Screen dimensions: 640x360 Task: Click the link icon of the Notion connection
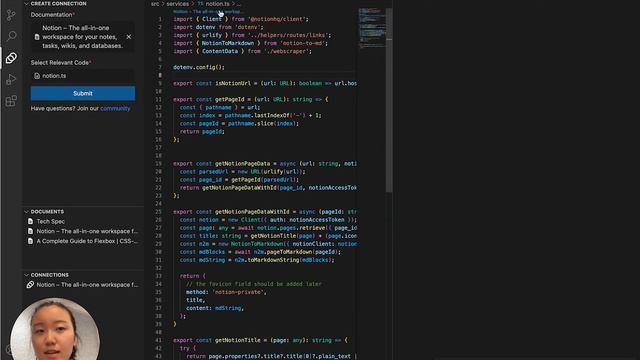[x=30, y=285]
